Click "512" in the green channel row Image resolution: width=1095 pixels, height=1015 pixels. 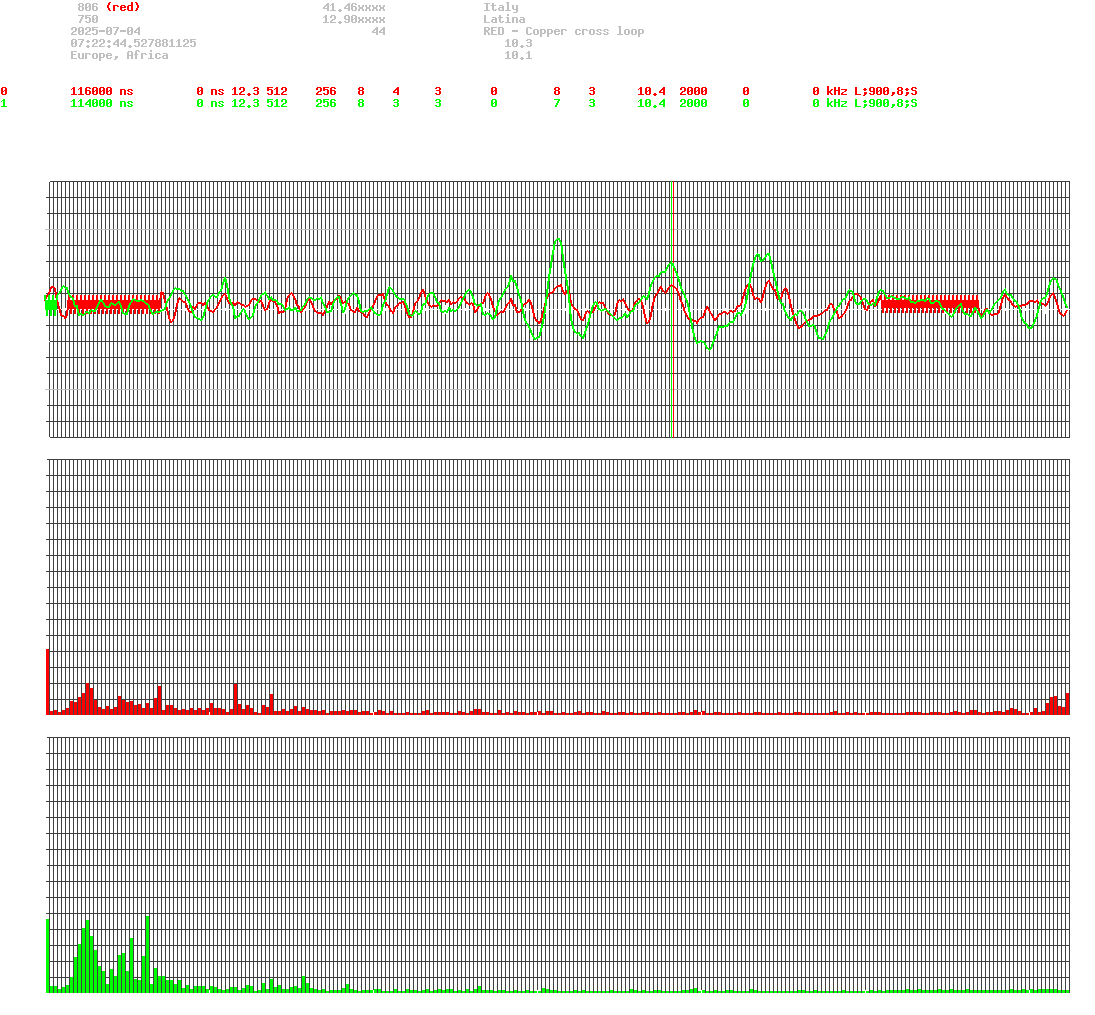coord(277,103)
